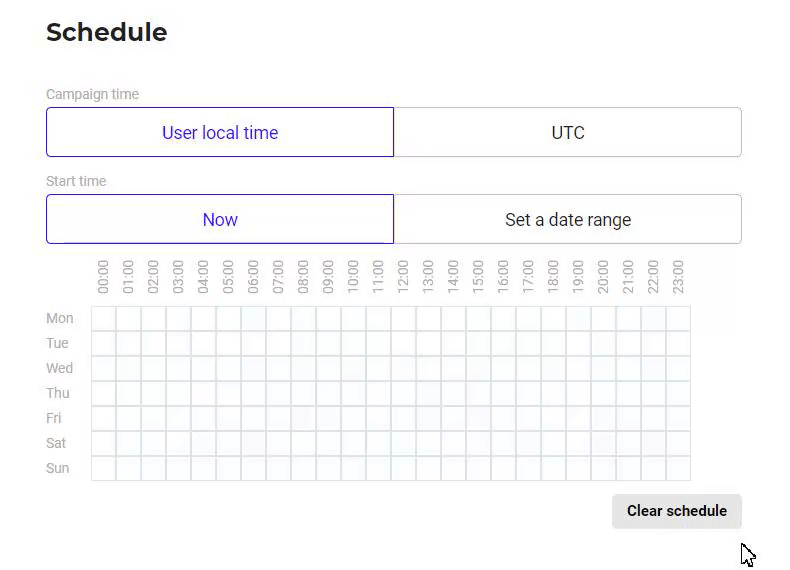Toggle the Monday 23:00 schedule cell
This screenshot has height=570, width=790.
click(679, 319)
